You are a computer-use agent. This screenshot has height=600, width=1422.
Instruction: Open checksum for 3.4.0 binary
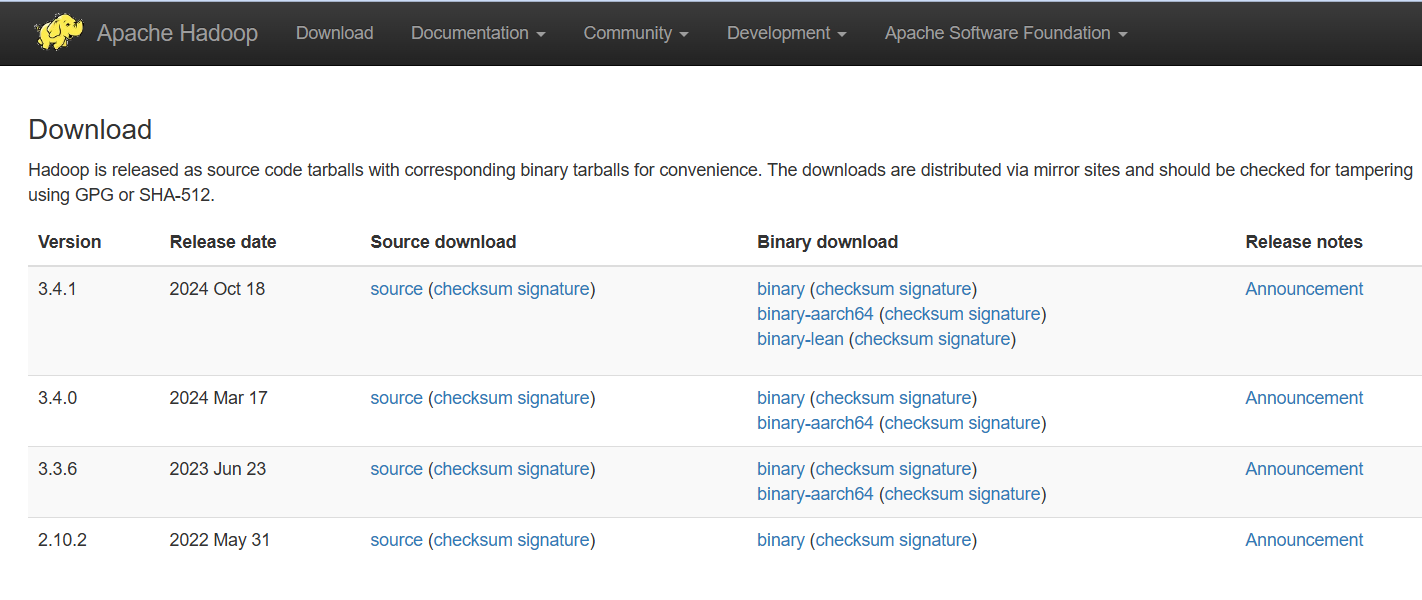coord(855,398)
